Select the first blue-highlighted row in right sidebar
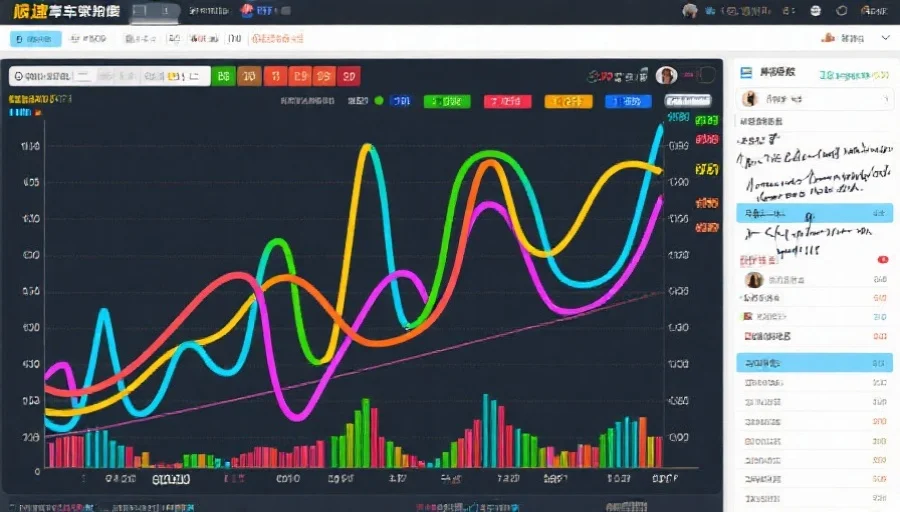 [814, 213]
